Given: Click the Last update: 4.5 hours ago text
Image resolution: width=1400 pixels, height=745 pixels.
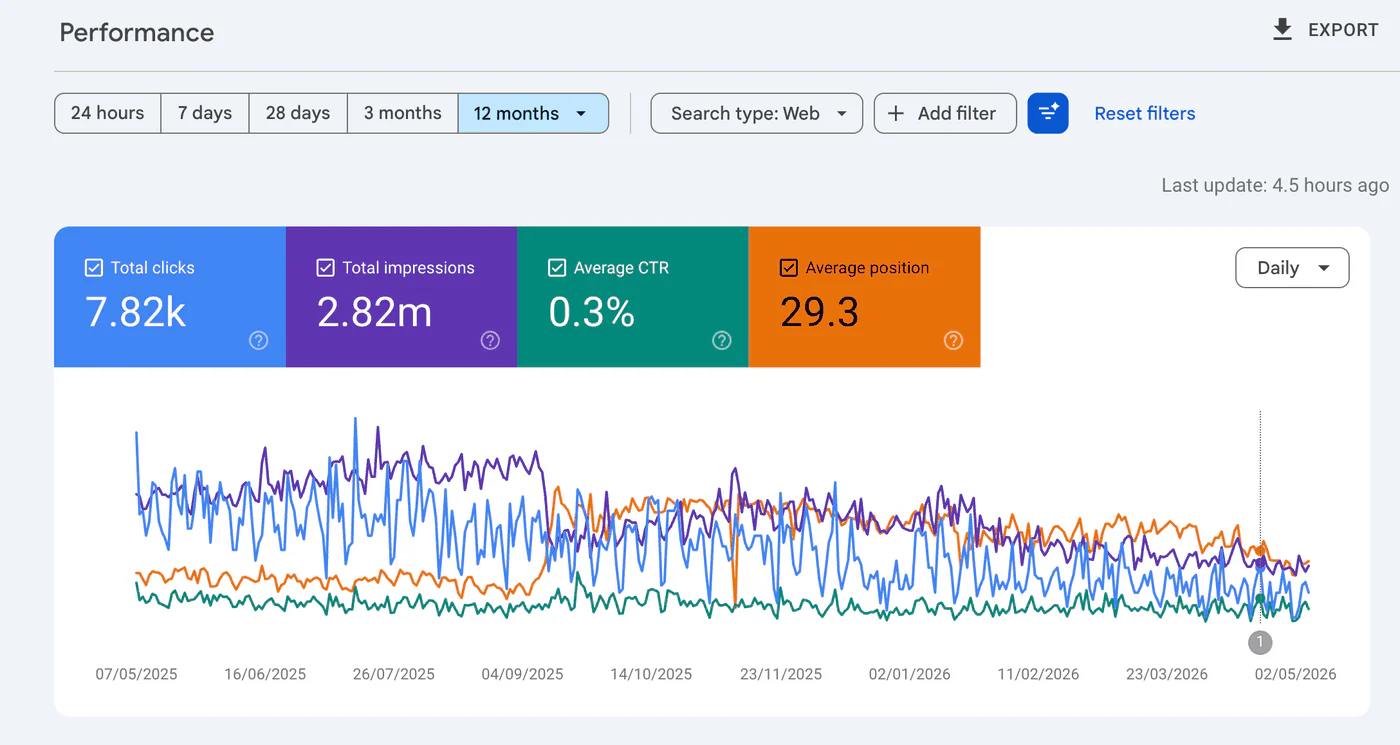Looking at the screenshot, I should coord(1275,185).
